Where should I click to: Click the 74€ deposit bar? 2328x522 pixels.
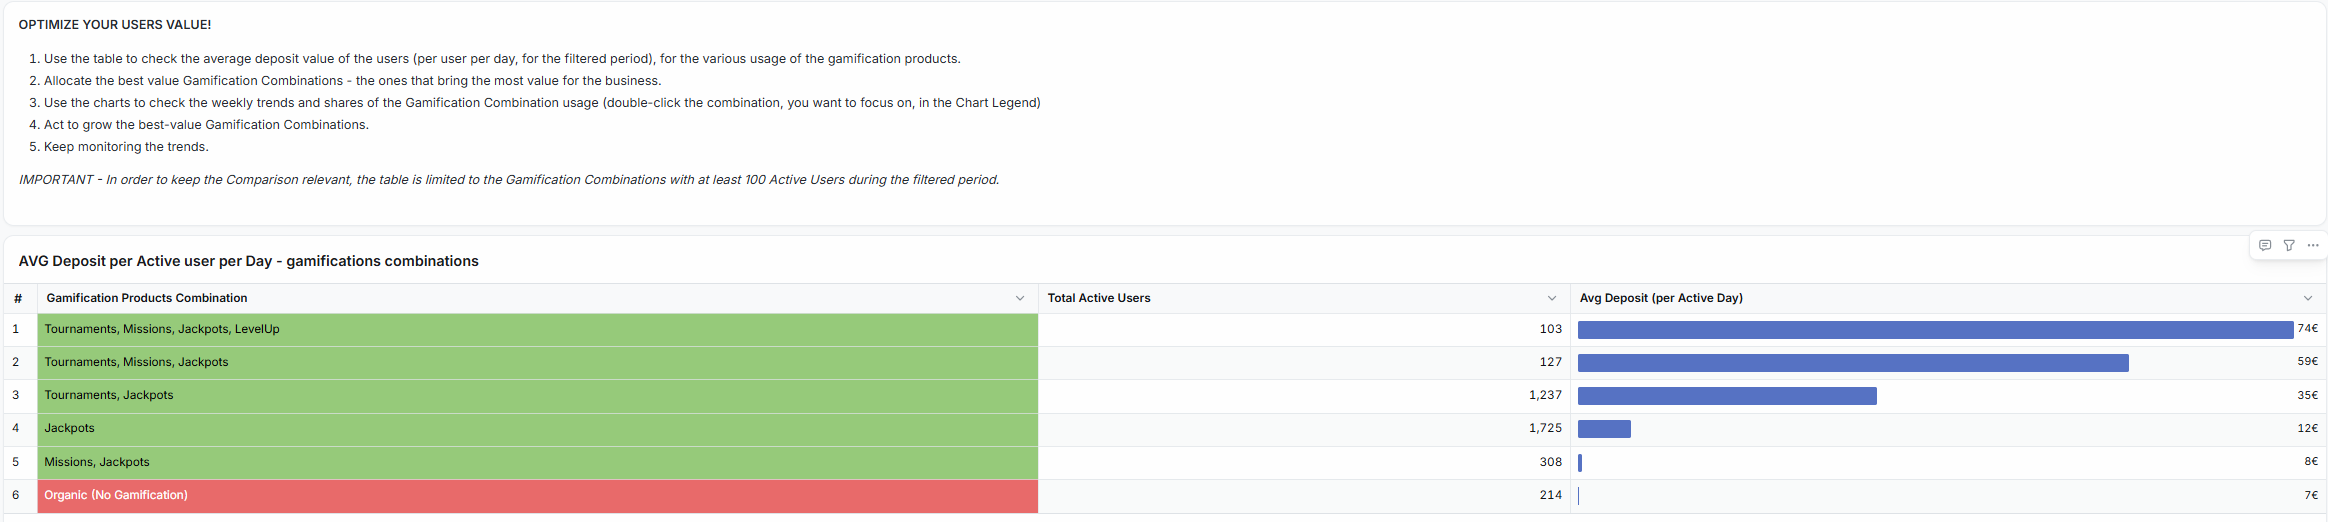(1935, 329)
